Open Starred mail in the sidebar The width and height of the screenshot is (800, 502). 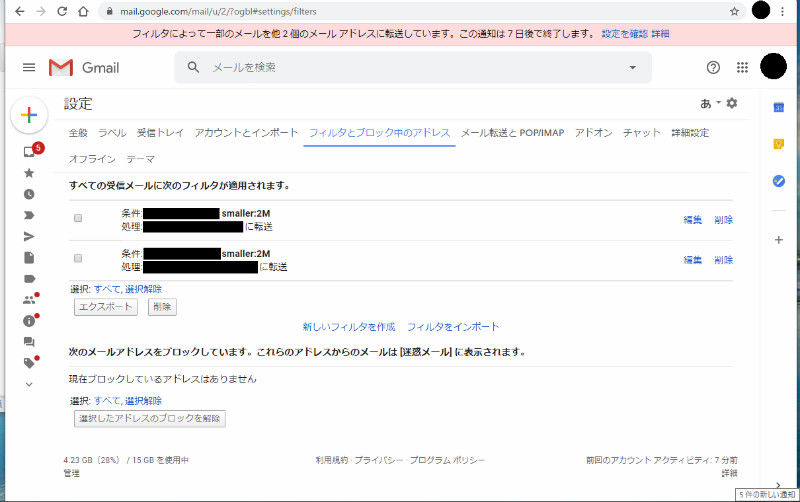pos(29,173)
